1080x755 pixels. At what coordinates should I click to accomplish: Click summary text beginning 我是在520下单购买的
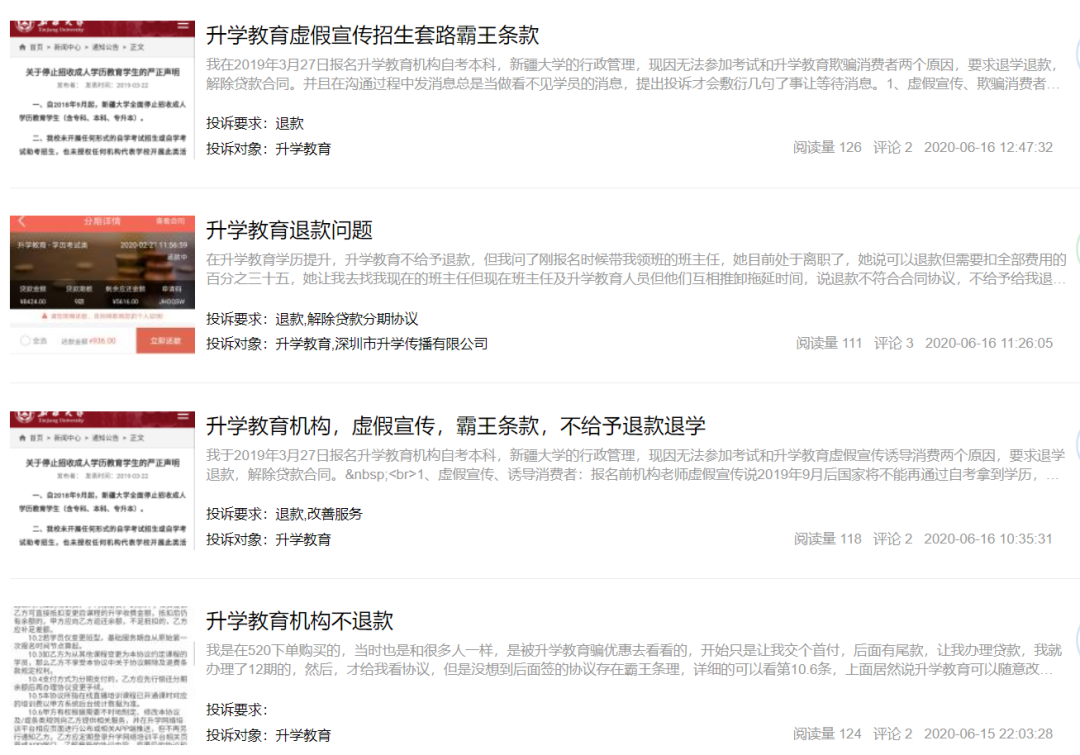[x=634, y=659]
